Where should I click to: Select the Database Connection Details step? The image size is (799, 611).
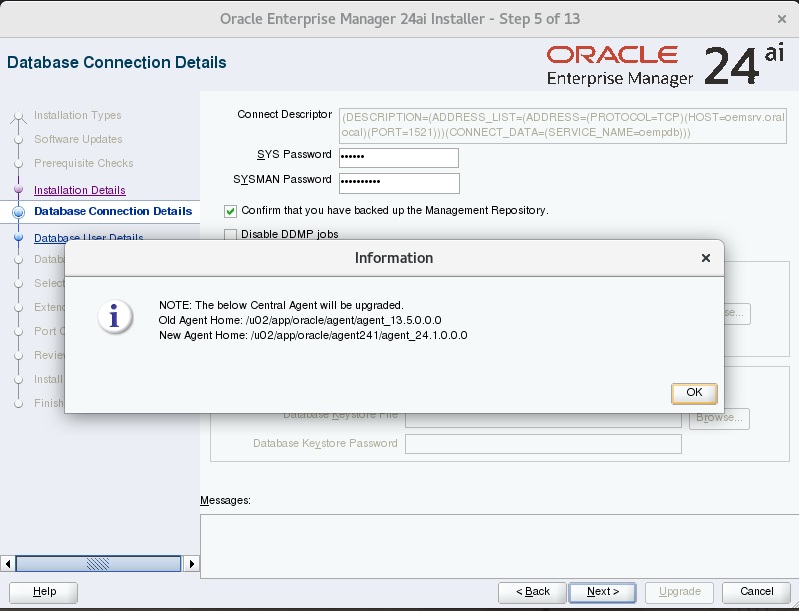pos(113,211)
